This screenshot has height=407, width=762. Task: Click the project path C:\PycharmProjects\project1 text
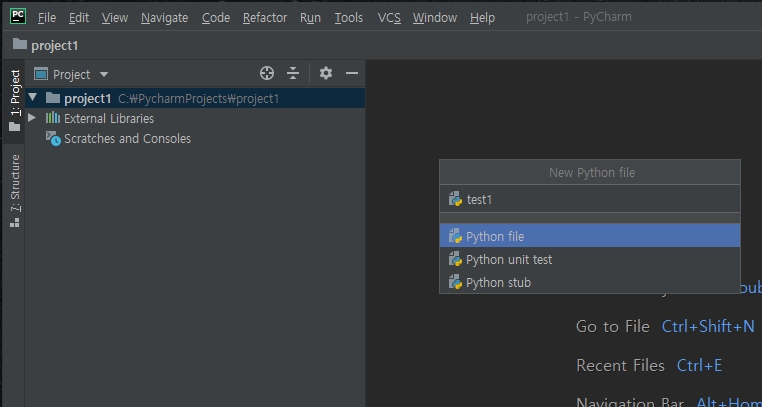point(199,99)
